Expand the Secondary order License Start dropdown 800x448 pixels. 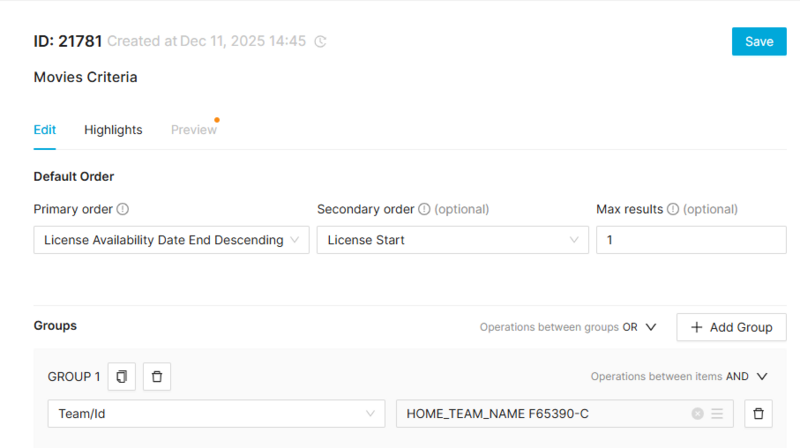point(452,240)
